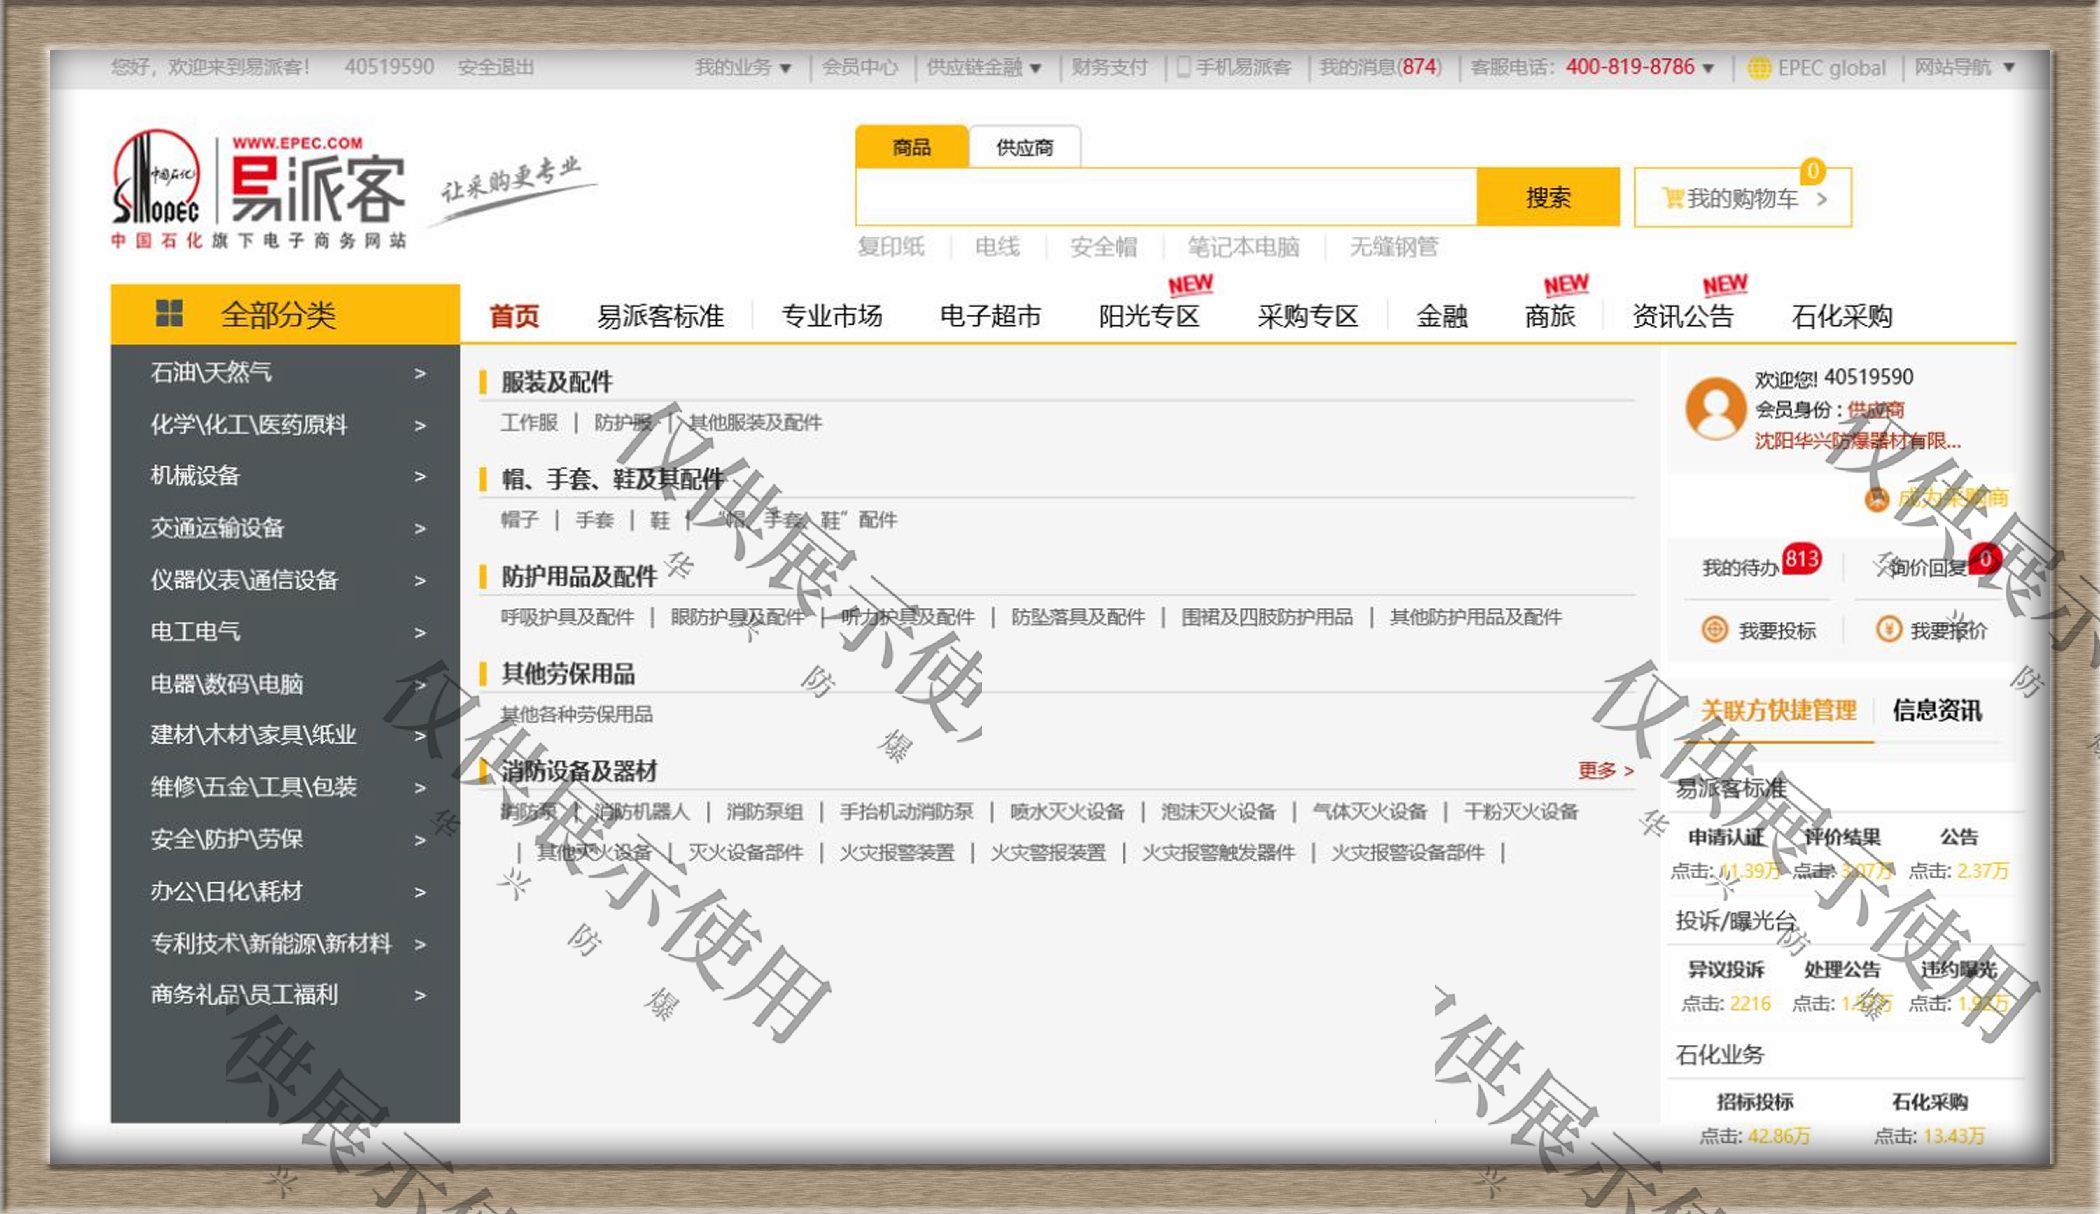The image size is (2100, 1214).
Task: Select the 供应商 search tab
Action: [1025, 147]
